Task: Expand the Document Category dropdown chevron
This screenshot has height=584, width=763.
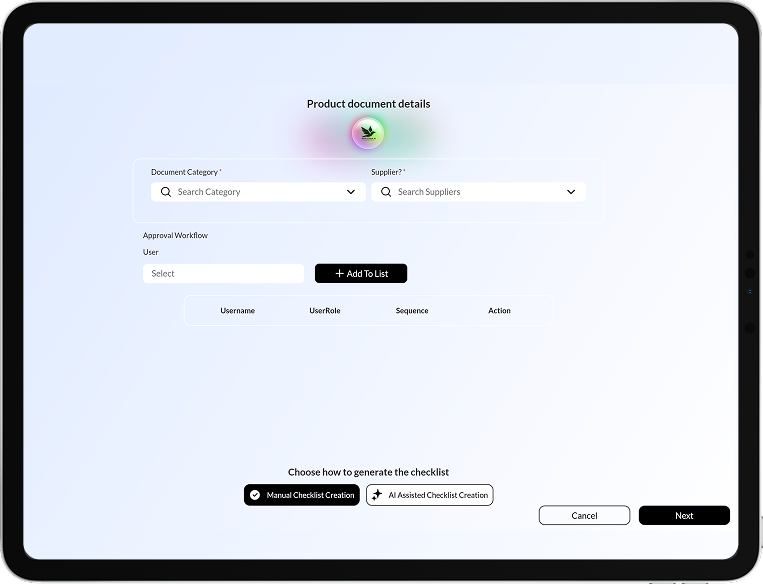Action: coord(351,192)
